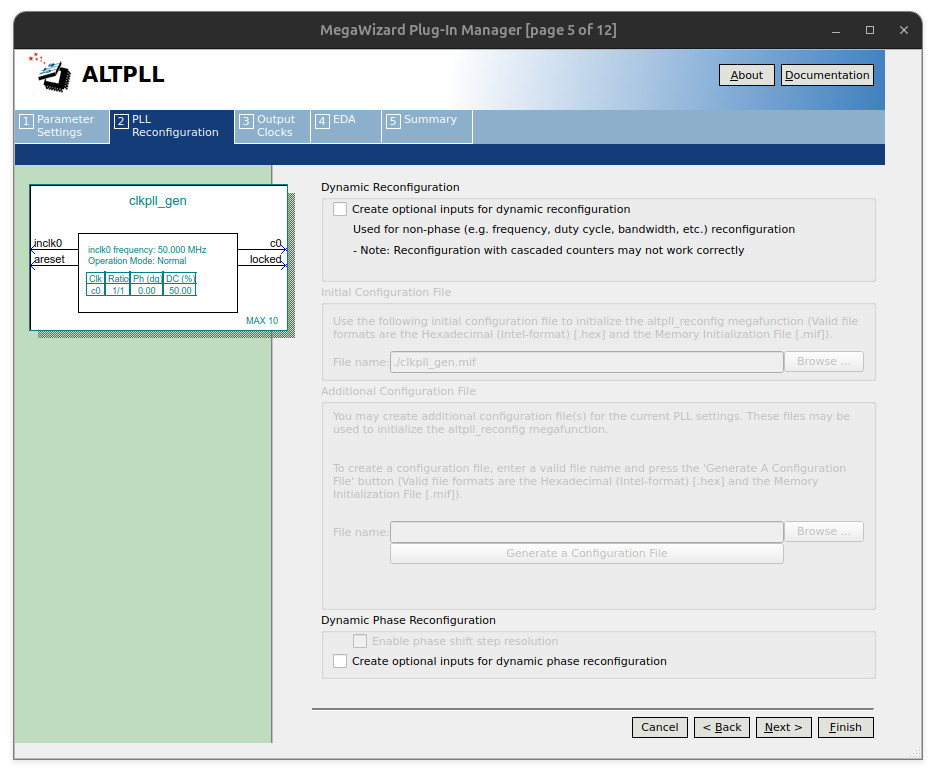
Task: Click the clkpll_gen.mif file name field
Action: (586, 362)
